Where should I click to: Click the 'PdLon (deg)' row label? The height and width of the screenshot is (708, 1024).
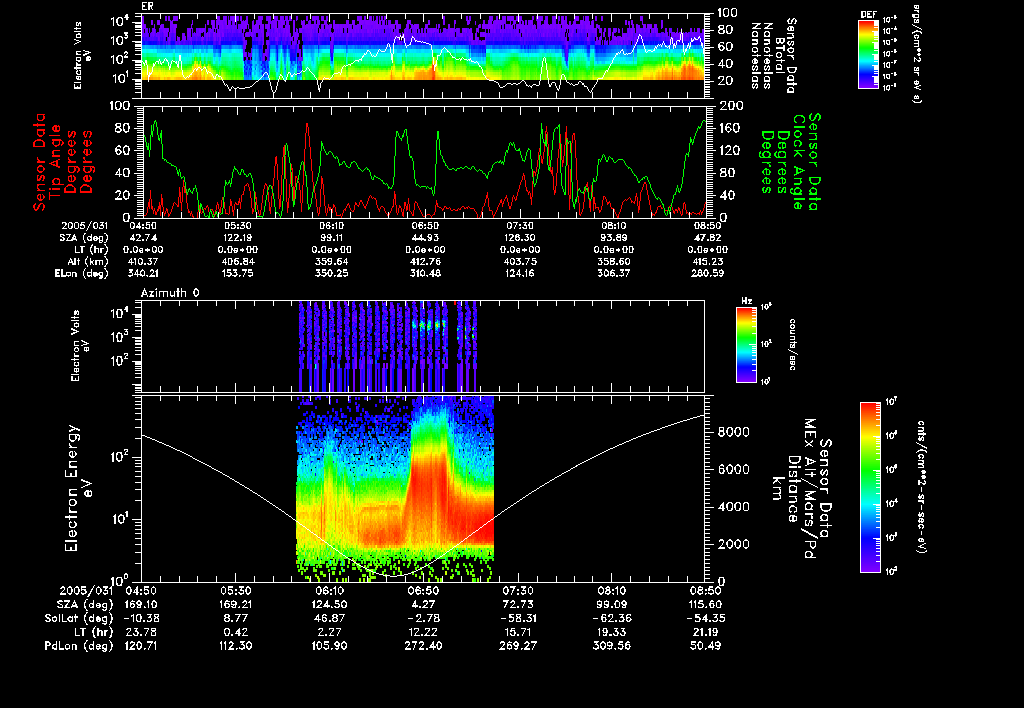[79, 646]
